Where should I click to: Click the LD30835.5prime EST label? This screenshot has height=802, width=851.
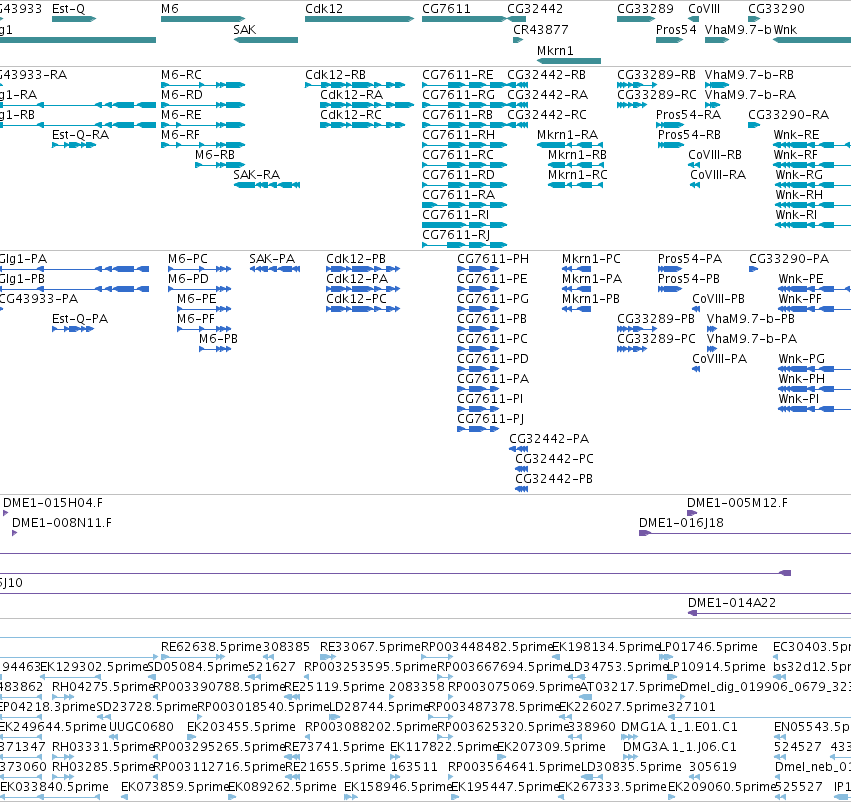[631, 767]
